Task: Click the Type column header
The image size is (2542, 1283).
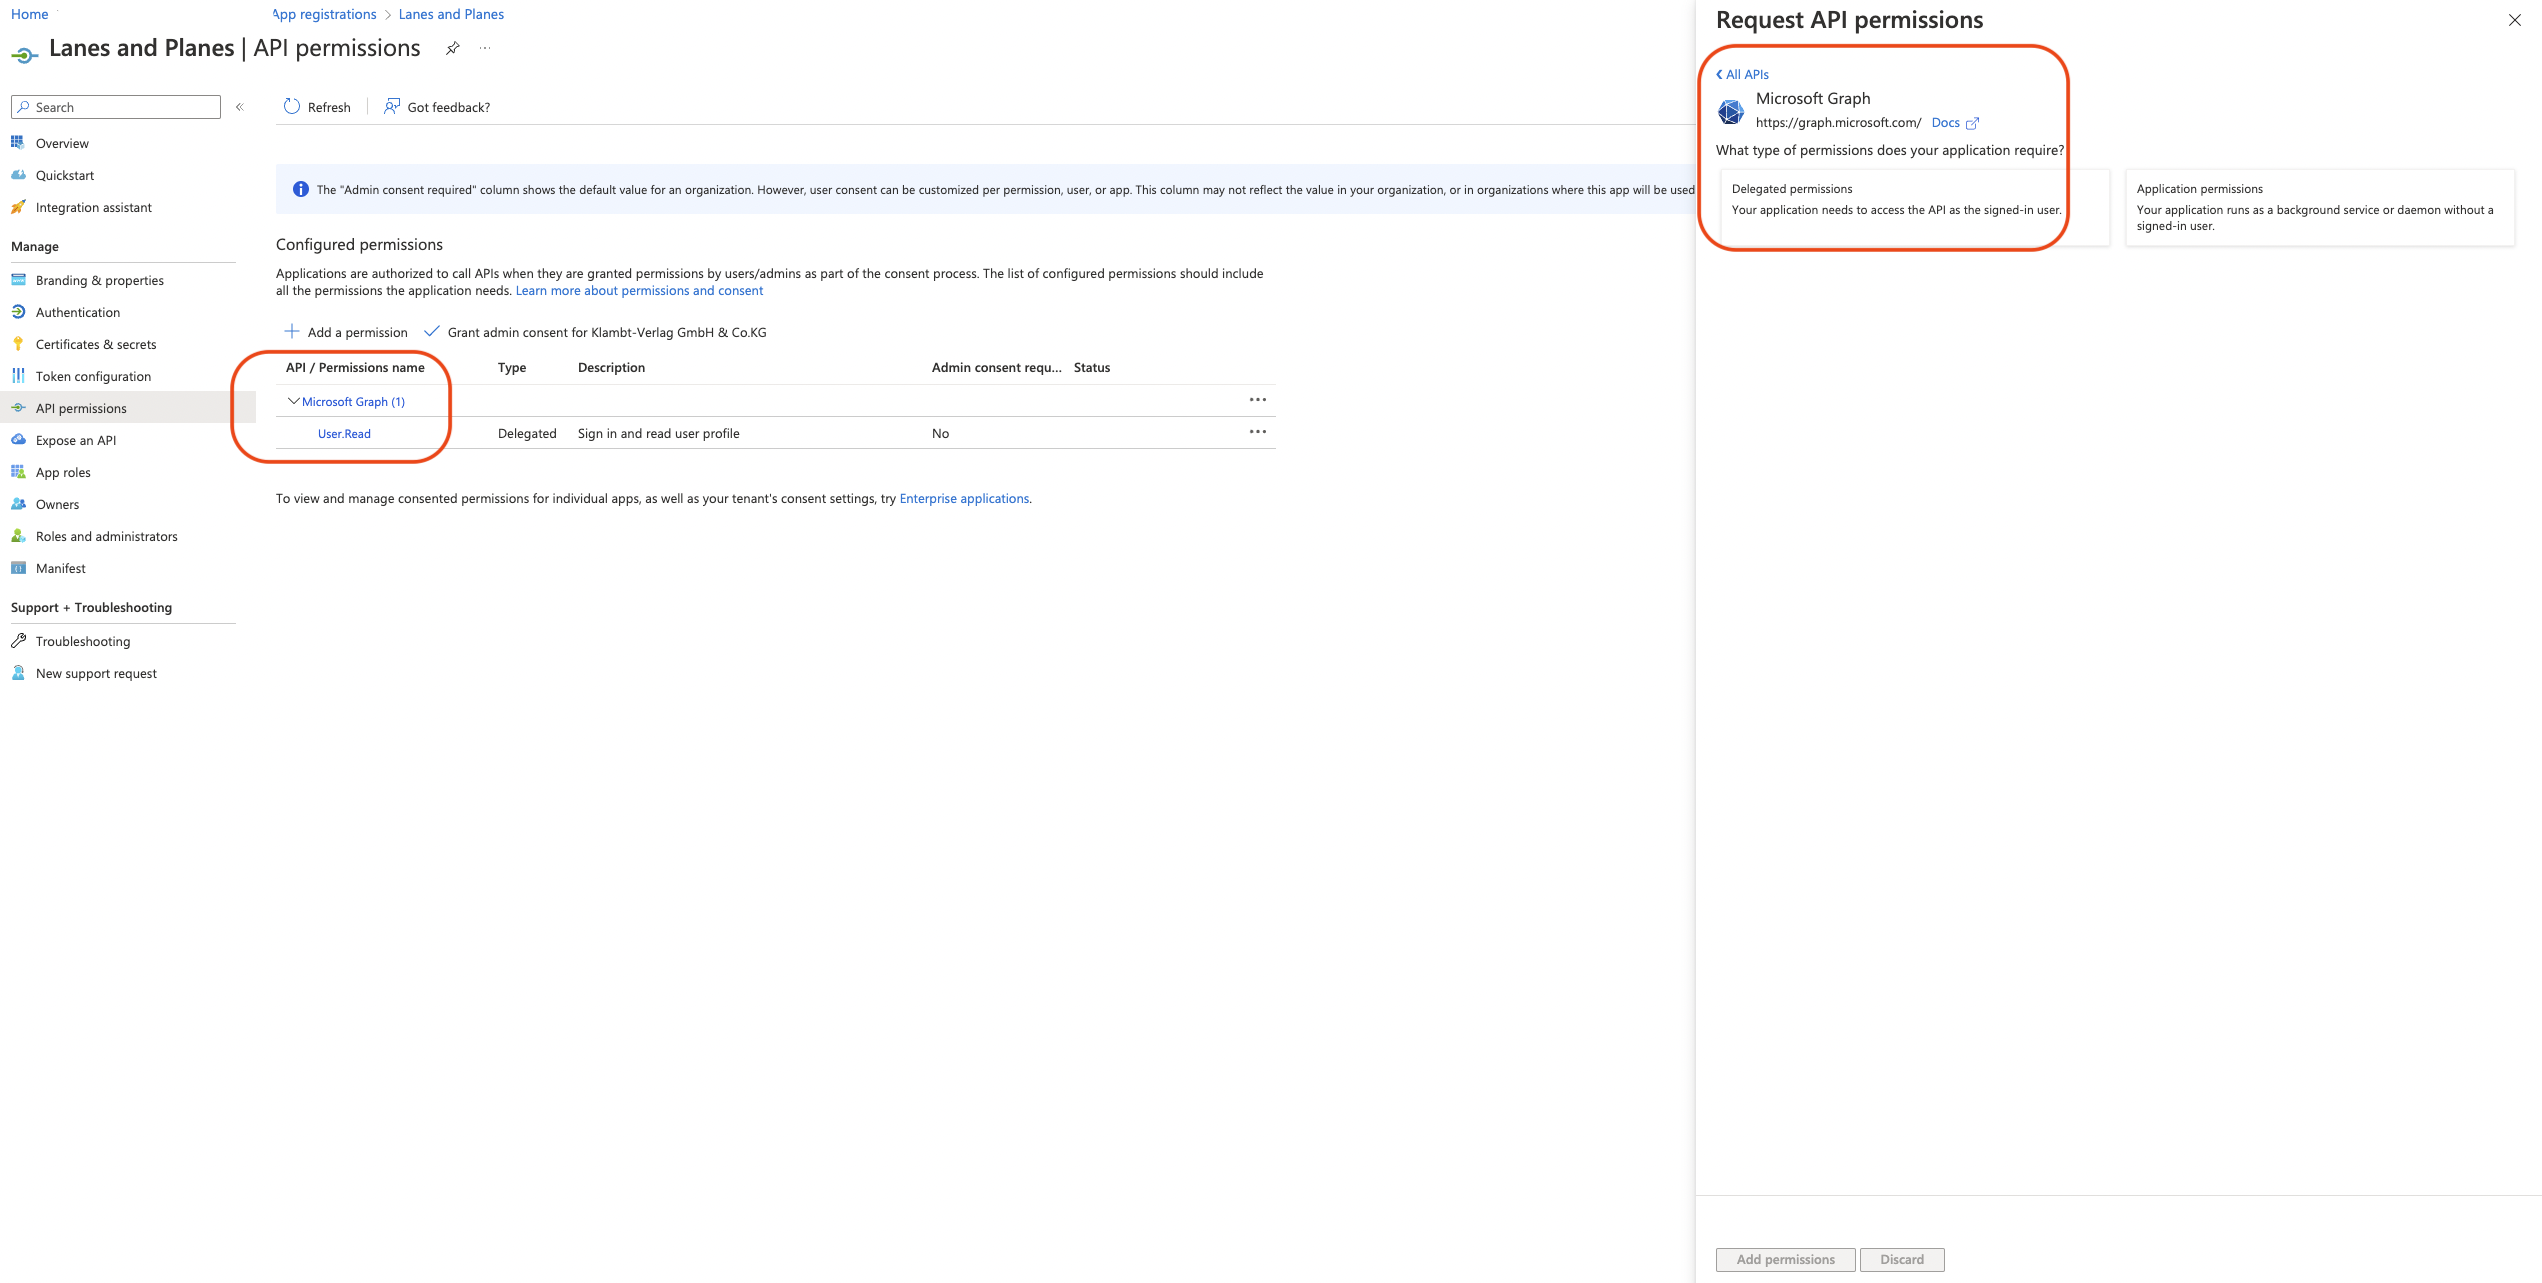Action: tap(512, 367)
